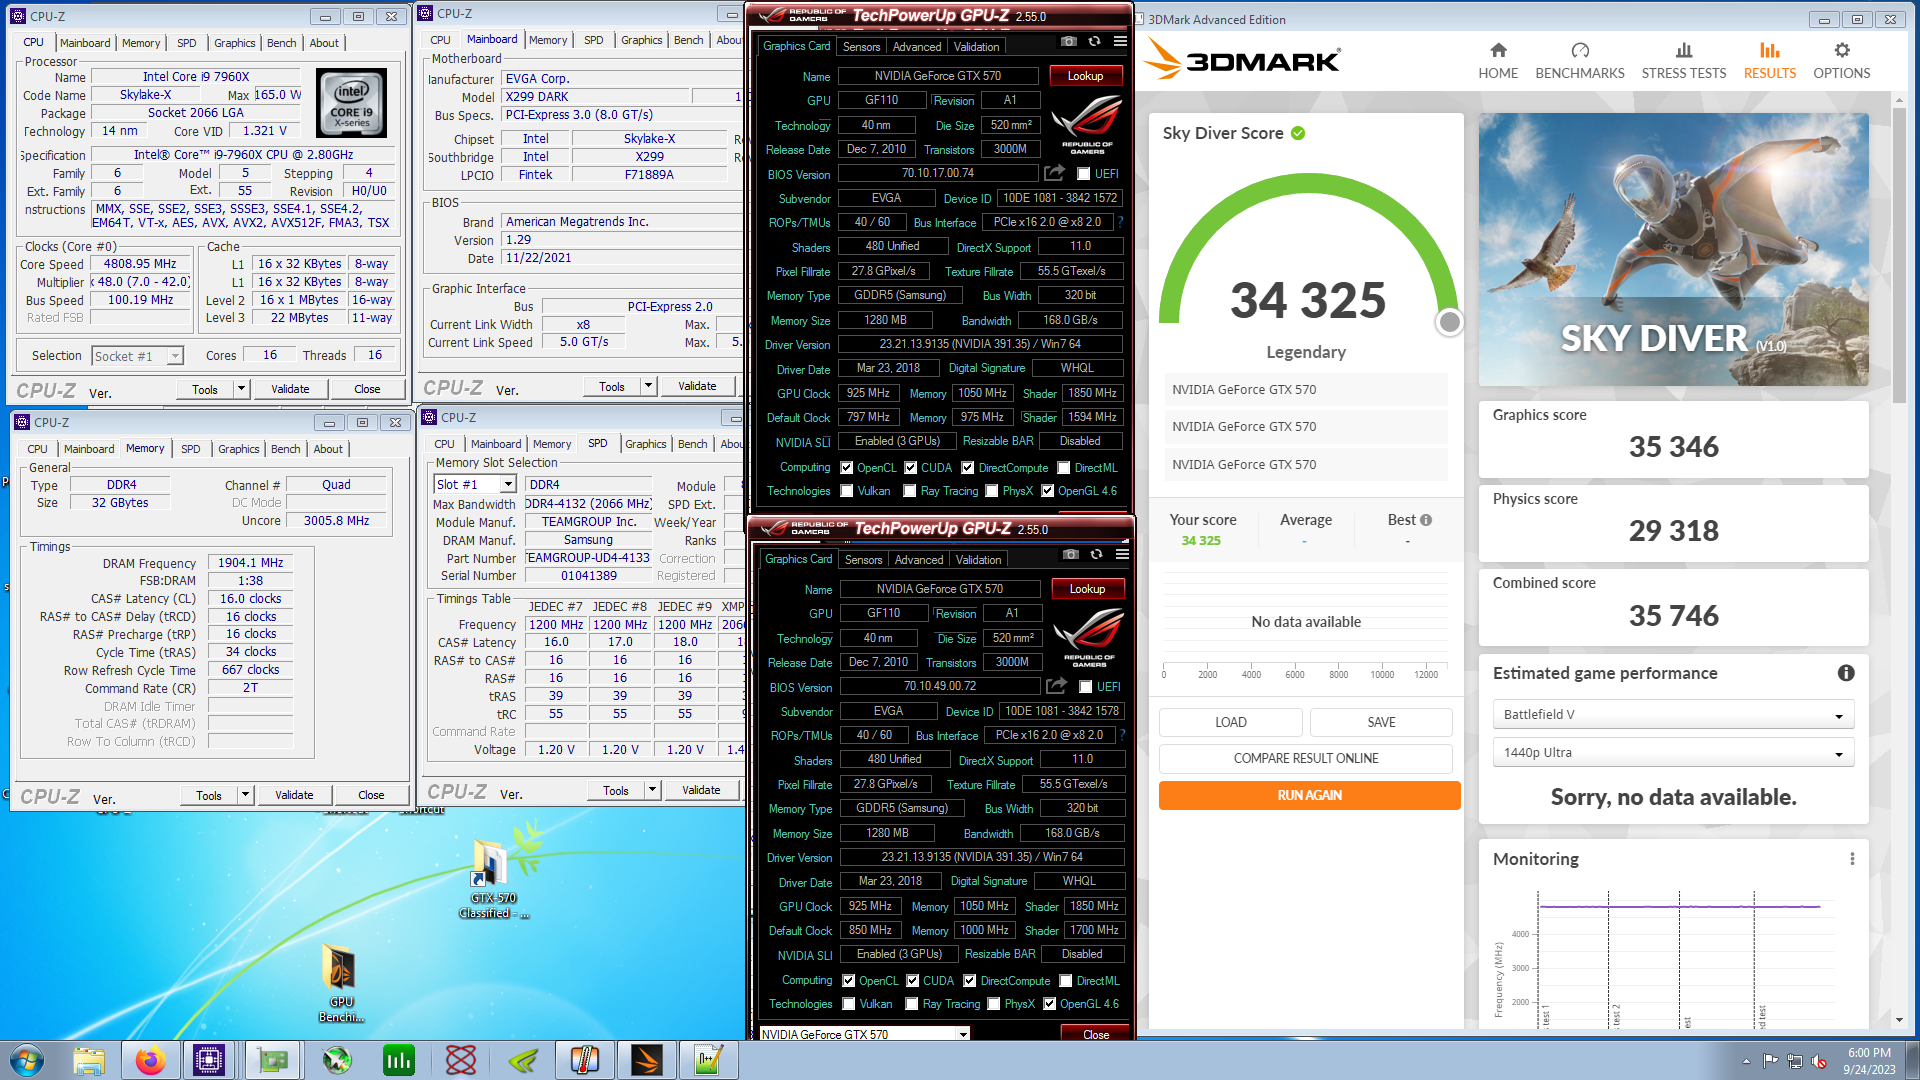Click the SAVE button in 3DMark
This screenshot has width=1920, height=1080.
[x=1381, y=722]
